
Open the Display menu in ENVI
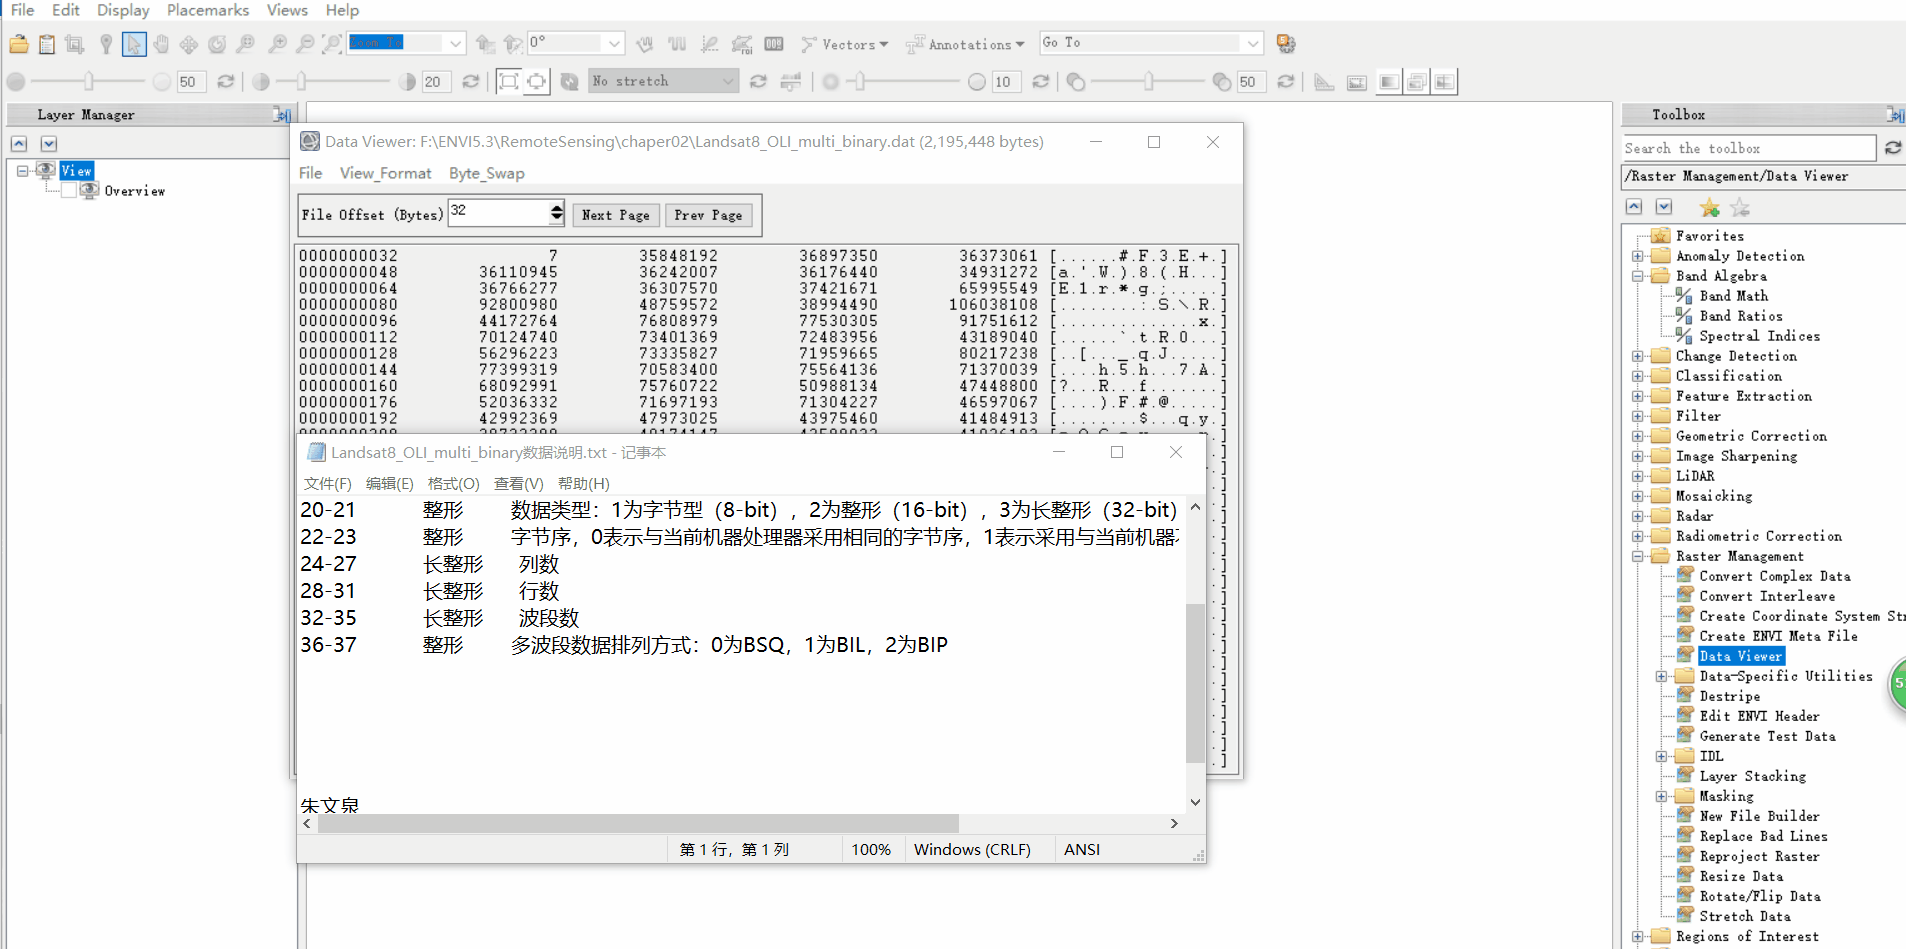(123, 10)
